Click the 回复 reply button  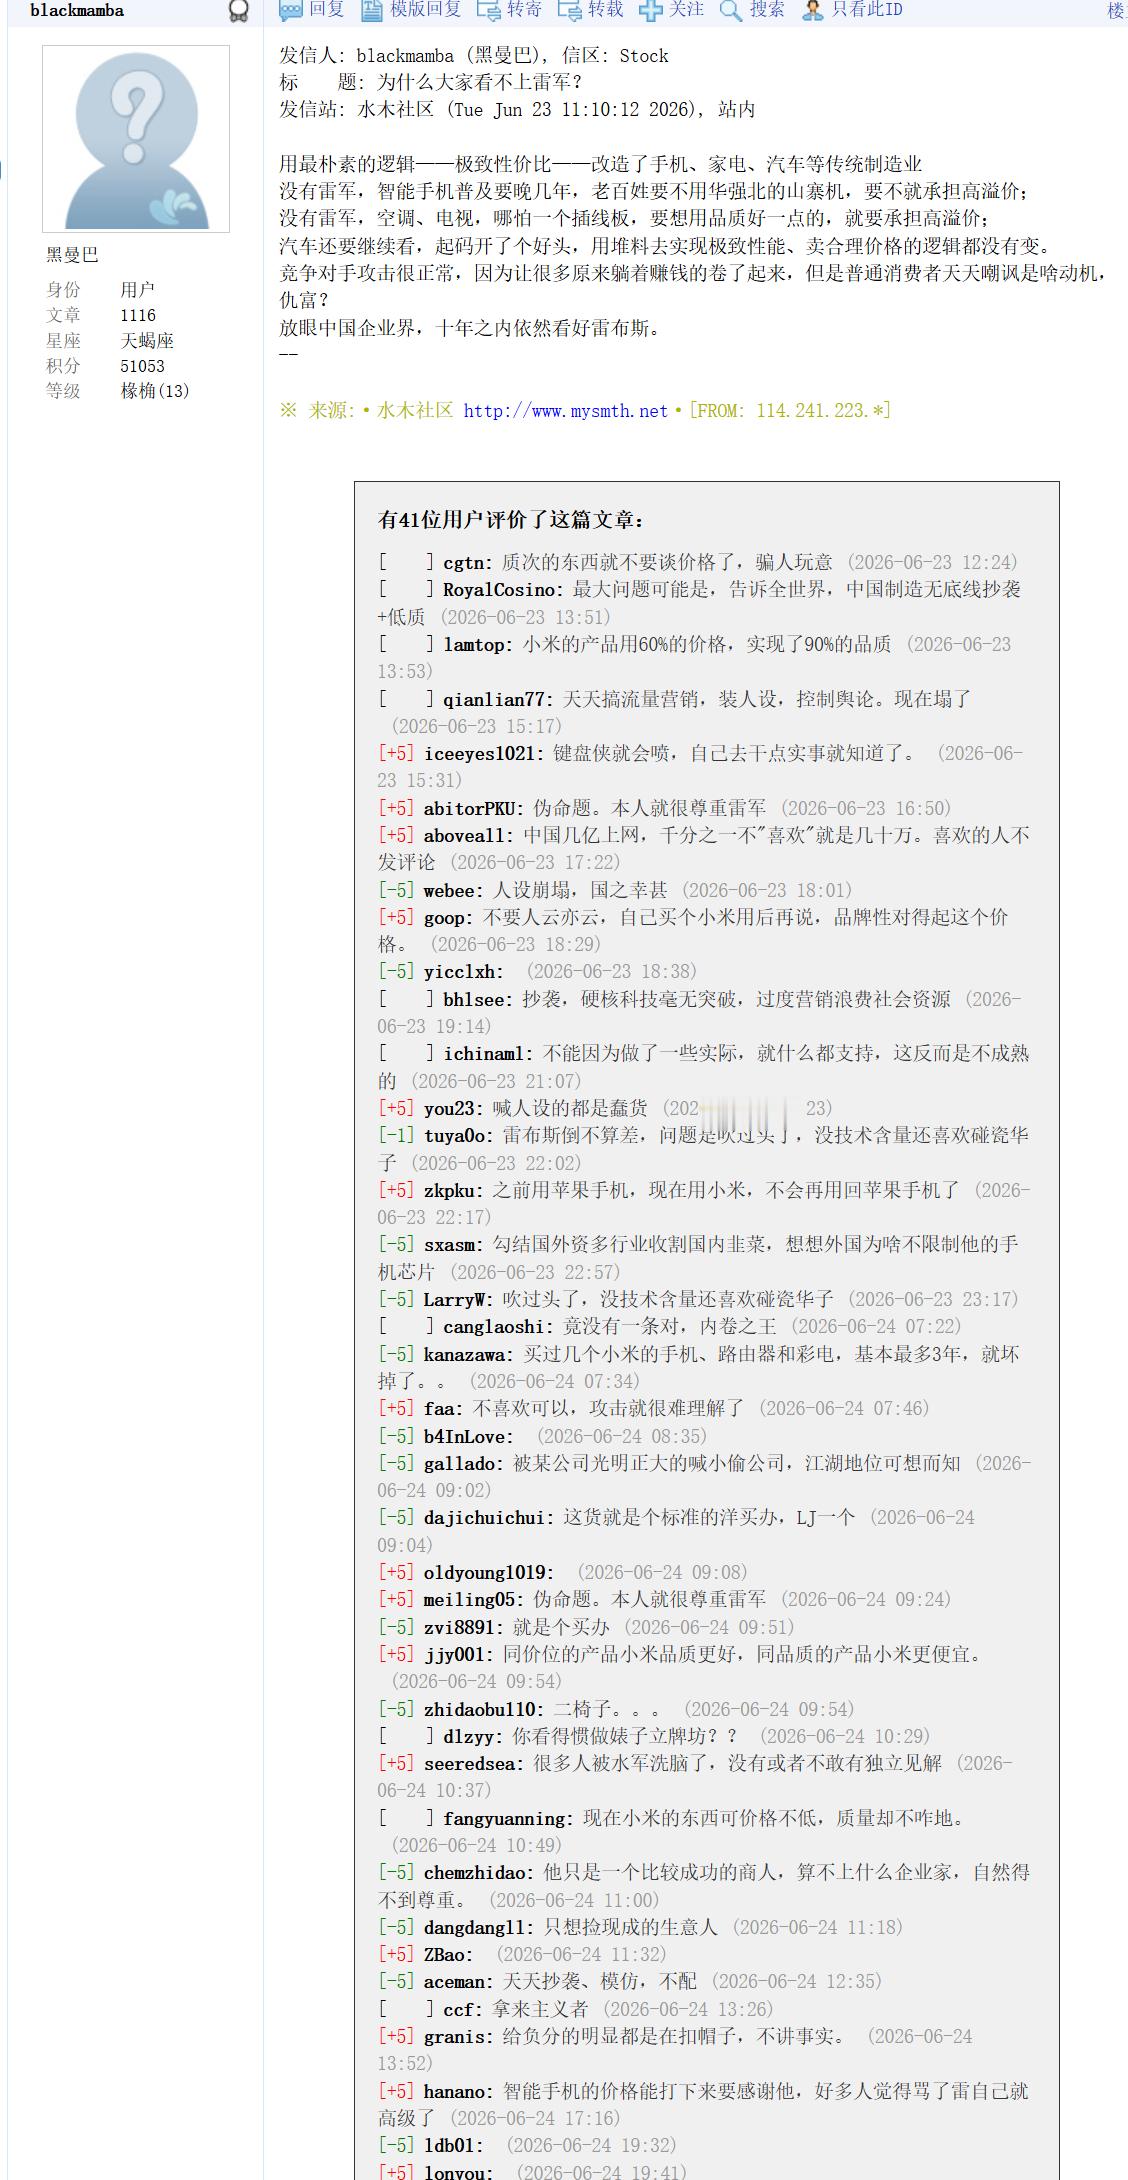pyautogui.click(x=312, y=10)
